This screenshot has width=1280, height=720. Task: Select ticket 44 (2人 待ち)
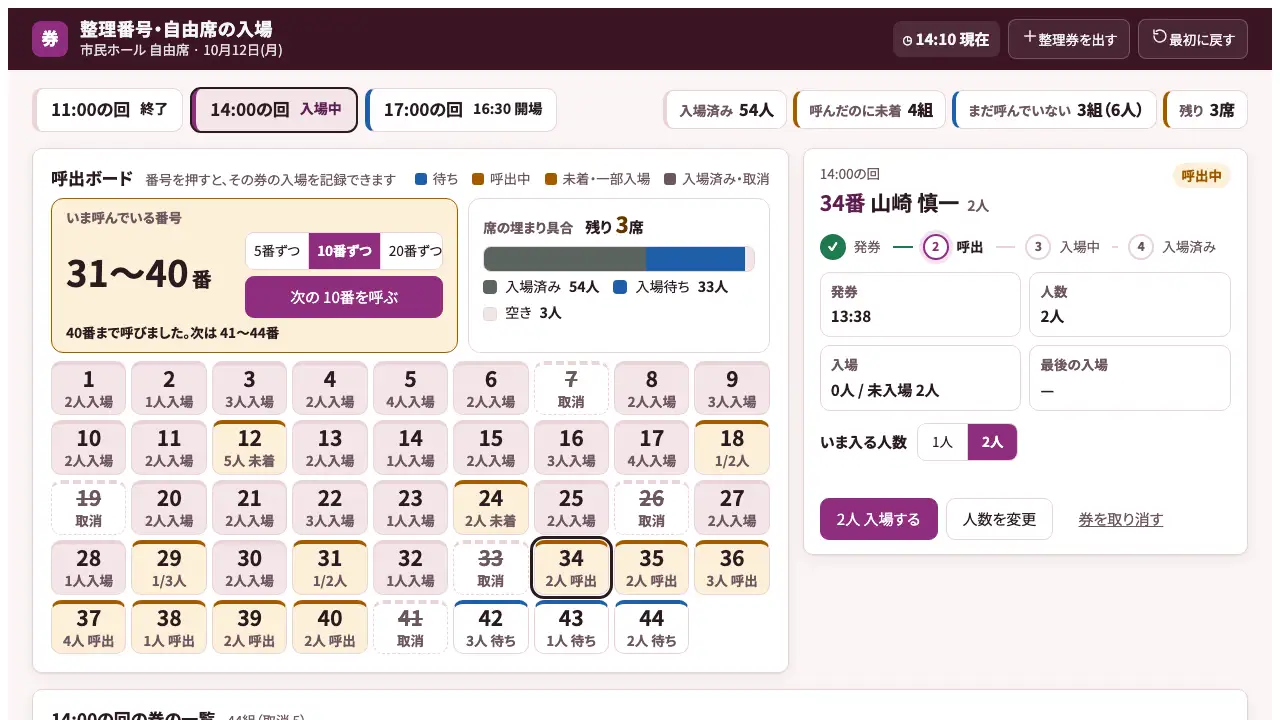651,628
